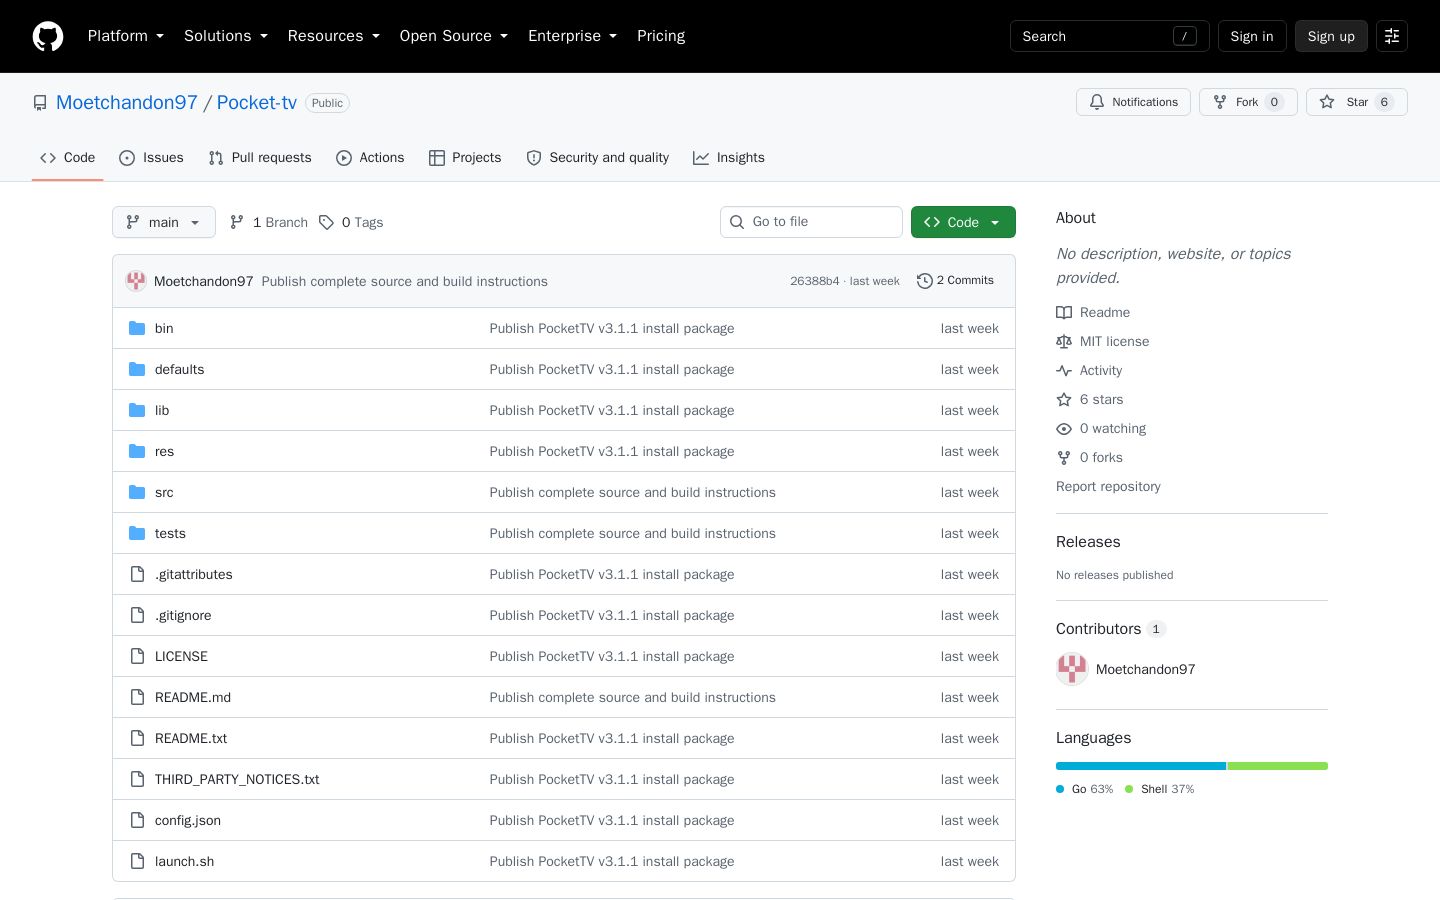Viewport: 1440px width, 900px height.
Task: Switch to the Insights tab
Action: tap(729, 158)
